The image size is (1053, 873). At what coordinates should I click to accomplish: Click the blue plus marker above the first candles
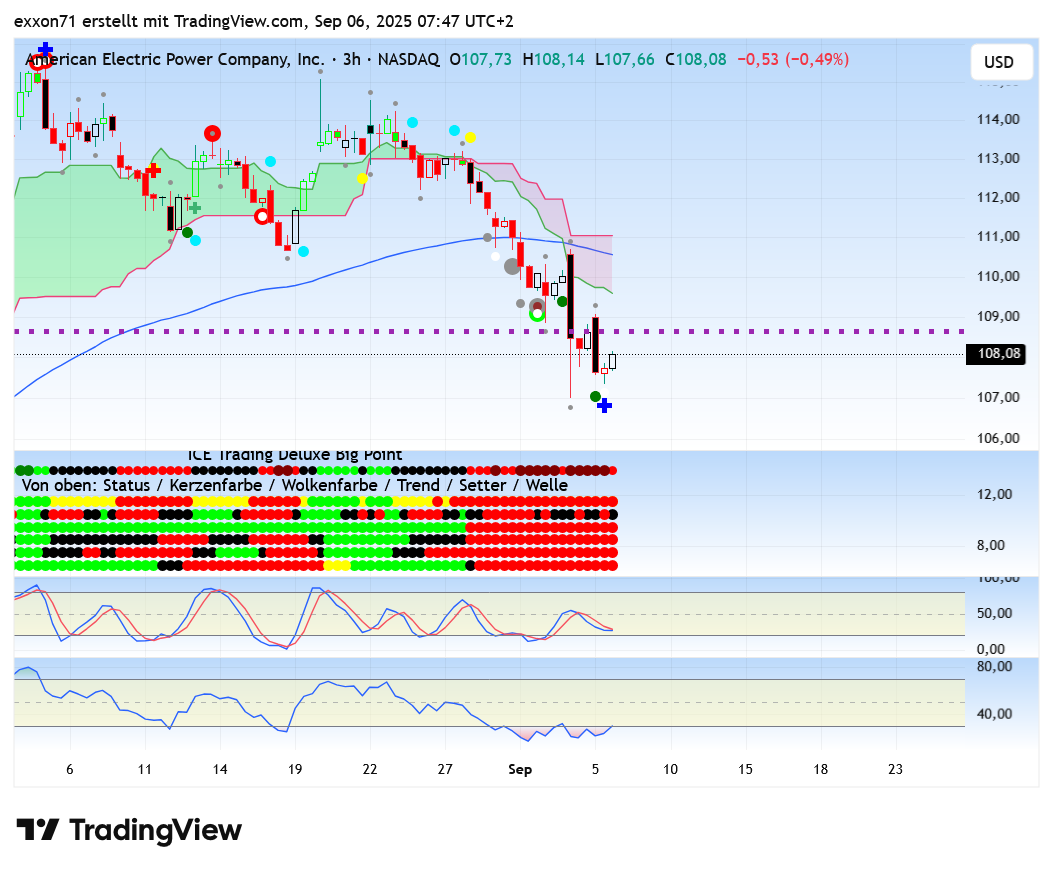click(45, 49)
